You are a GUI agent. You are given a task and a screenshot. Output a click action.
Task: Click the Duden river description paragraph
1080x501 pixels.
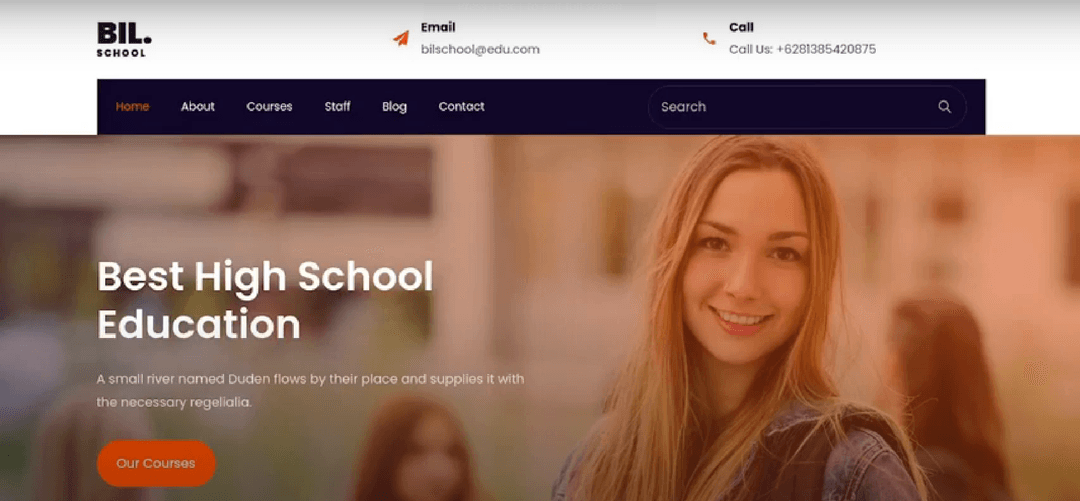tap(311, 391)
